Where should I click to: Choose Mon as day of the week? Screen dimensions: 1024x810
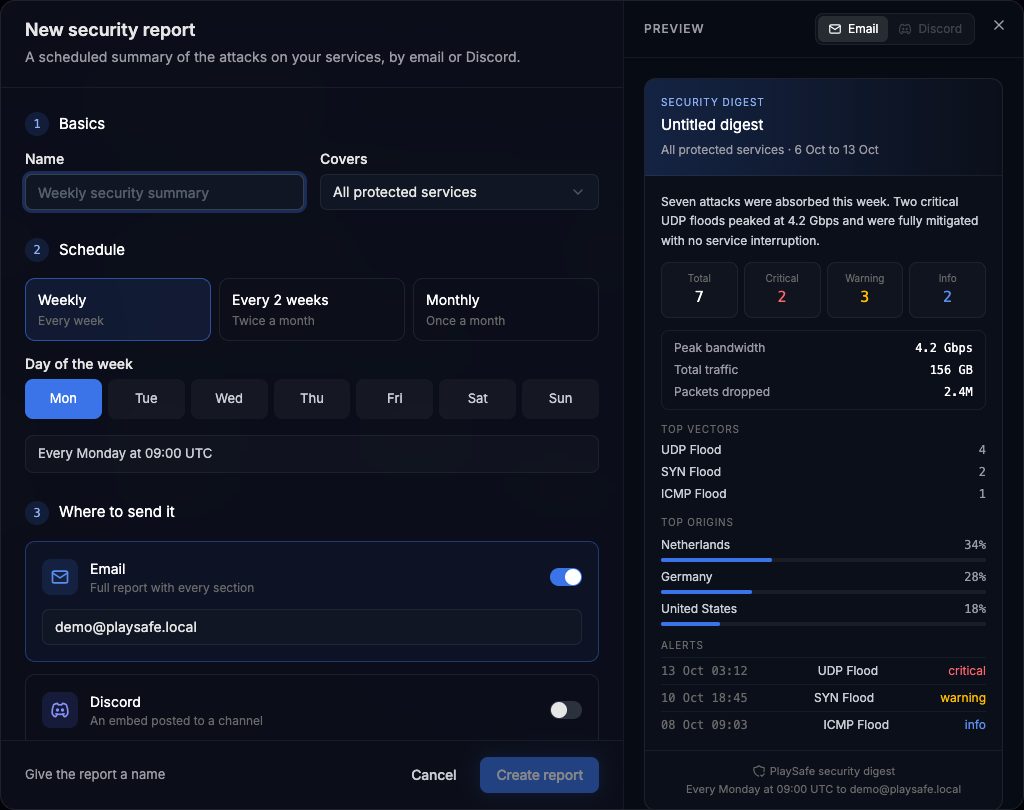pos(63,399)
